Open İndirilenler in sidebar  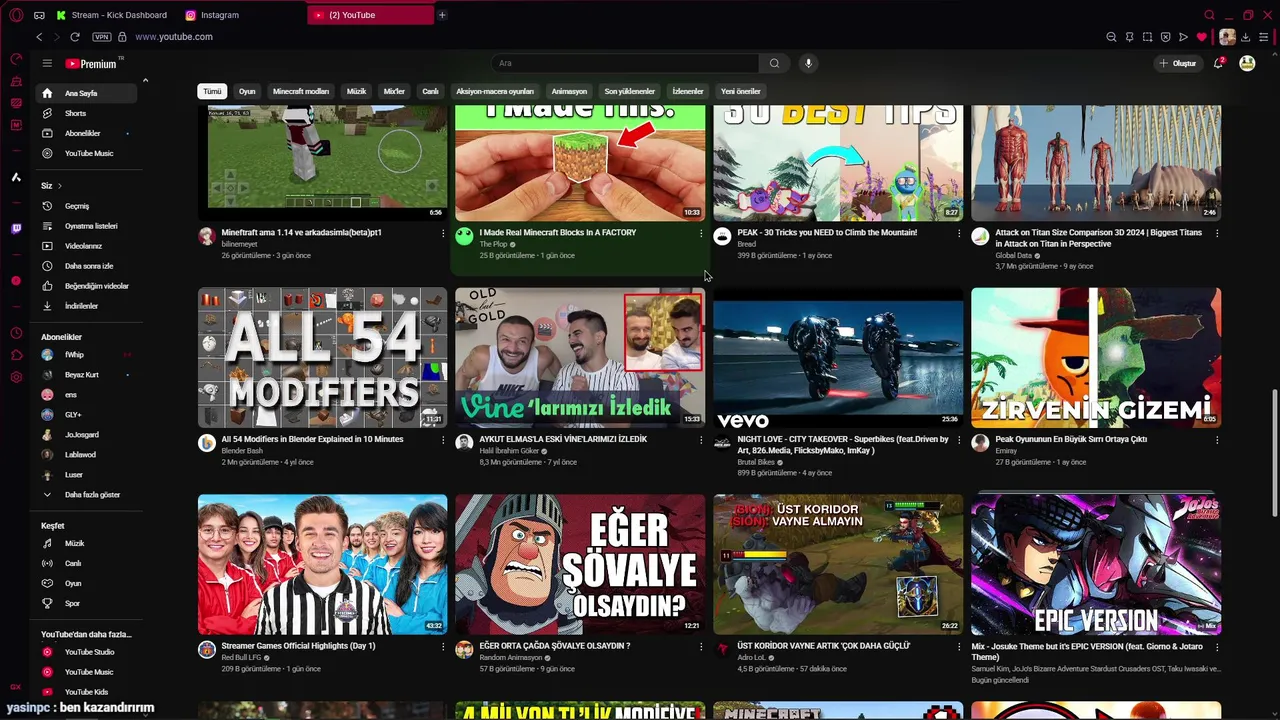tap(87, 306)
